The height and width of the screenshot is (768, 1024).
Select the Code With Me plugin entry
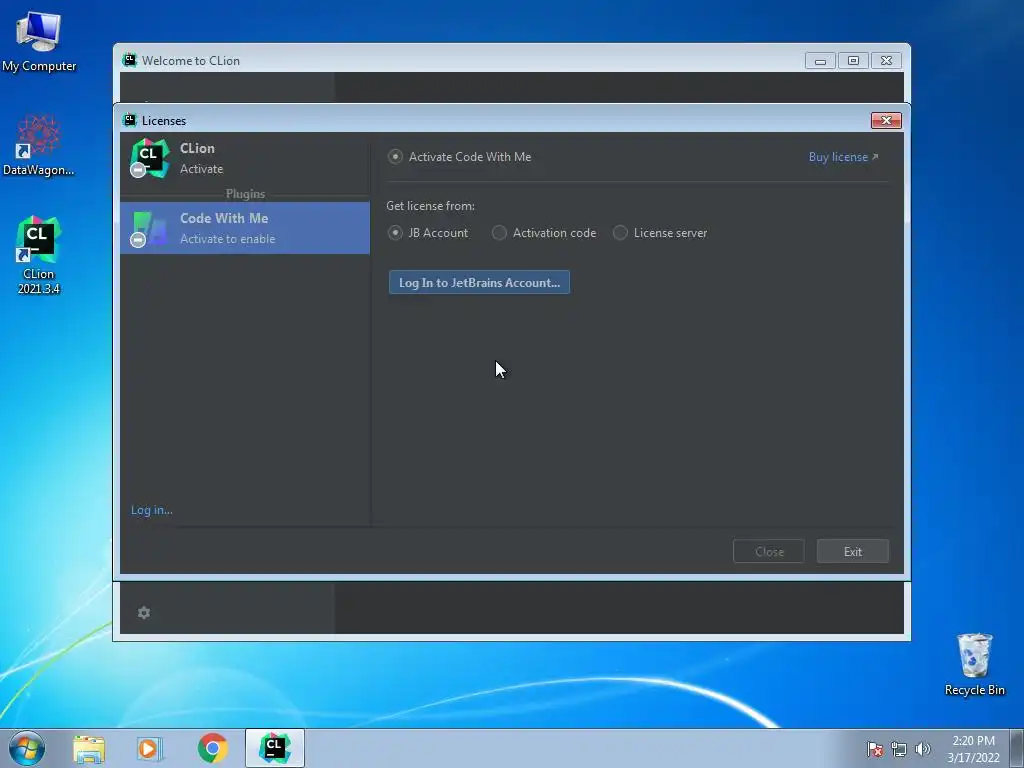[x=245, y=228]
